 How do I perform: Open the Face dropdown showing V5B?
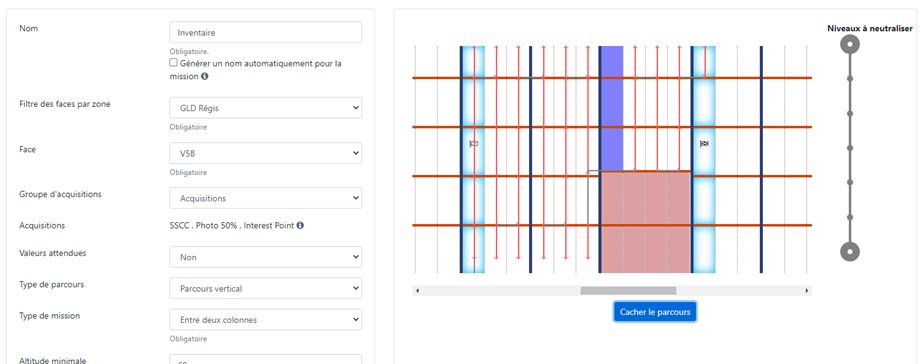tap(265, 153)
